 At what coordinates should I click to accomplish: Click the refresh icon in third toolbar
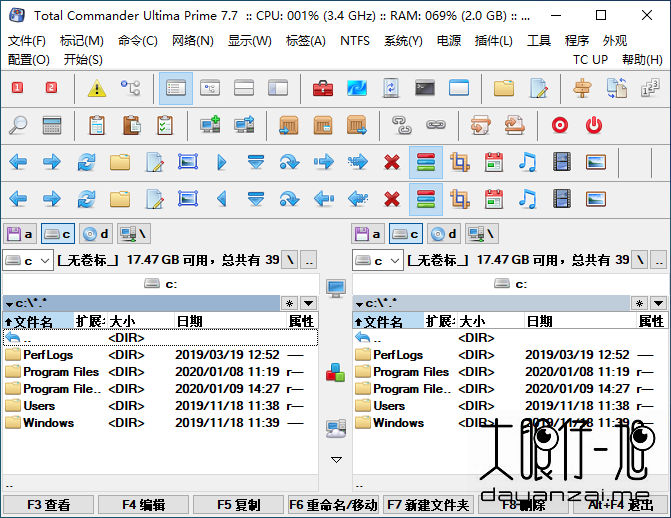pos(86,162)
